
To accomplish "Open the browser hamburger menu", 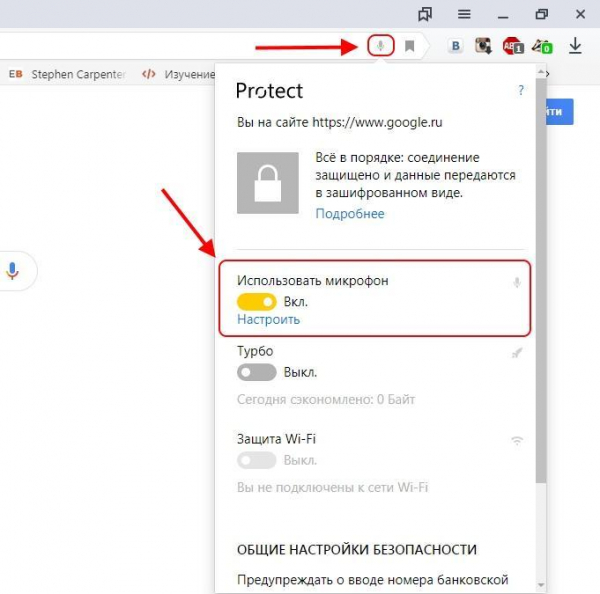I will coord(464,15).
